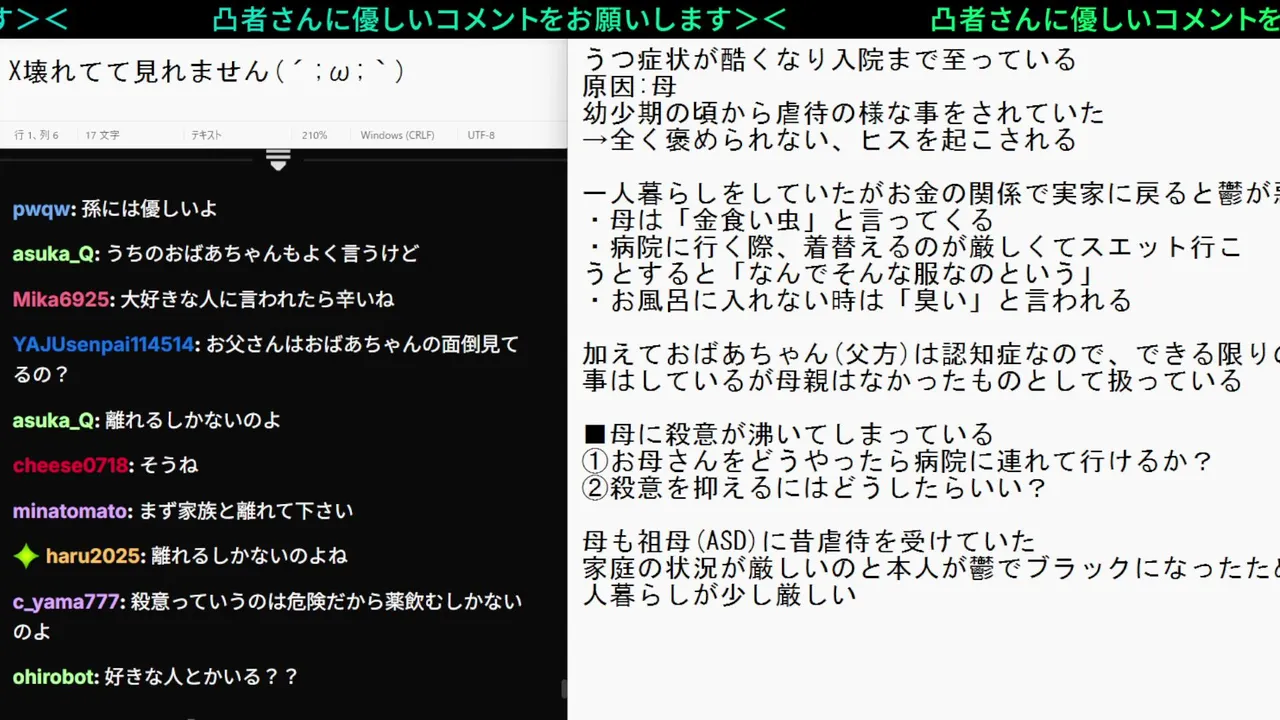
Task: Open haru2025's chat username
Action: tap(94, 556)
